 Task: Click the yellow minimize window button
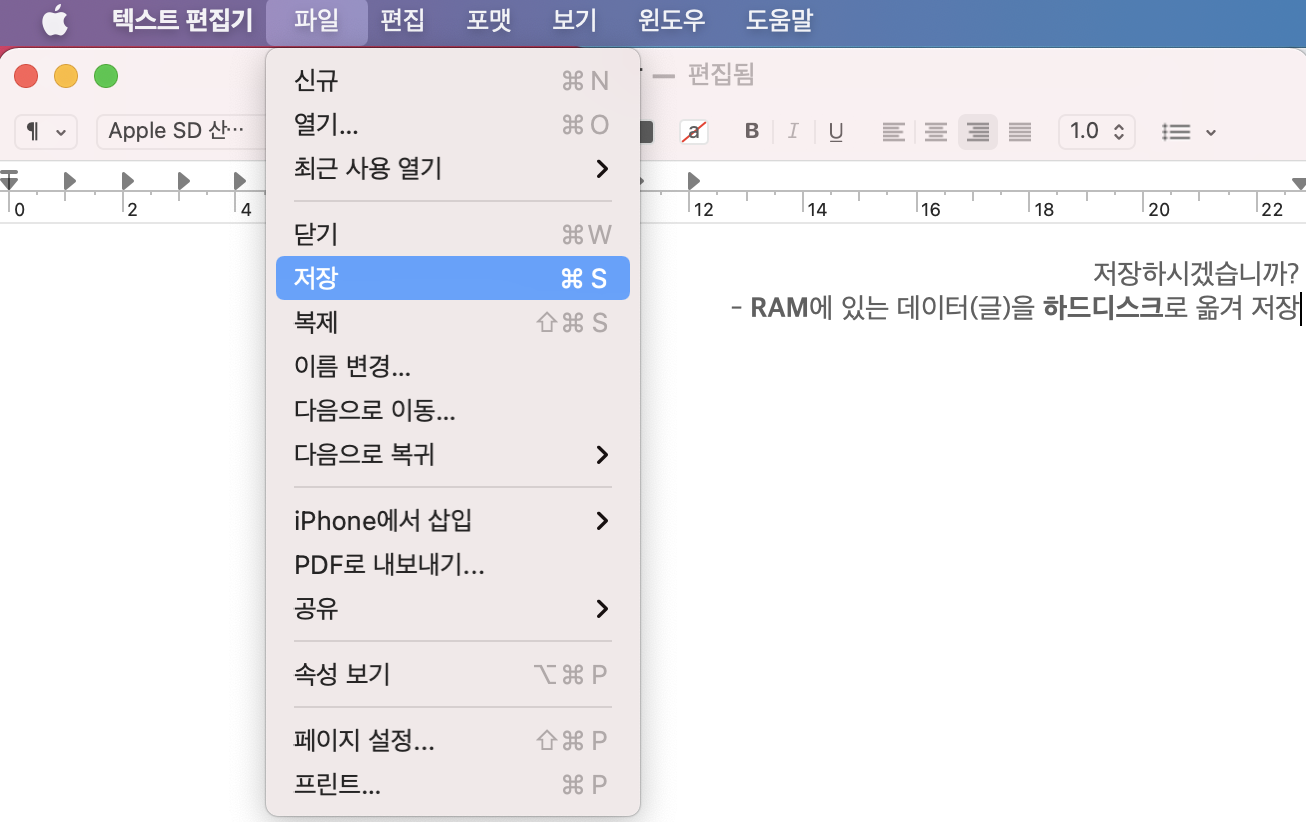click(66, 76)
